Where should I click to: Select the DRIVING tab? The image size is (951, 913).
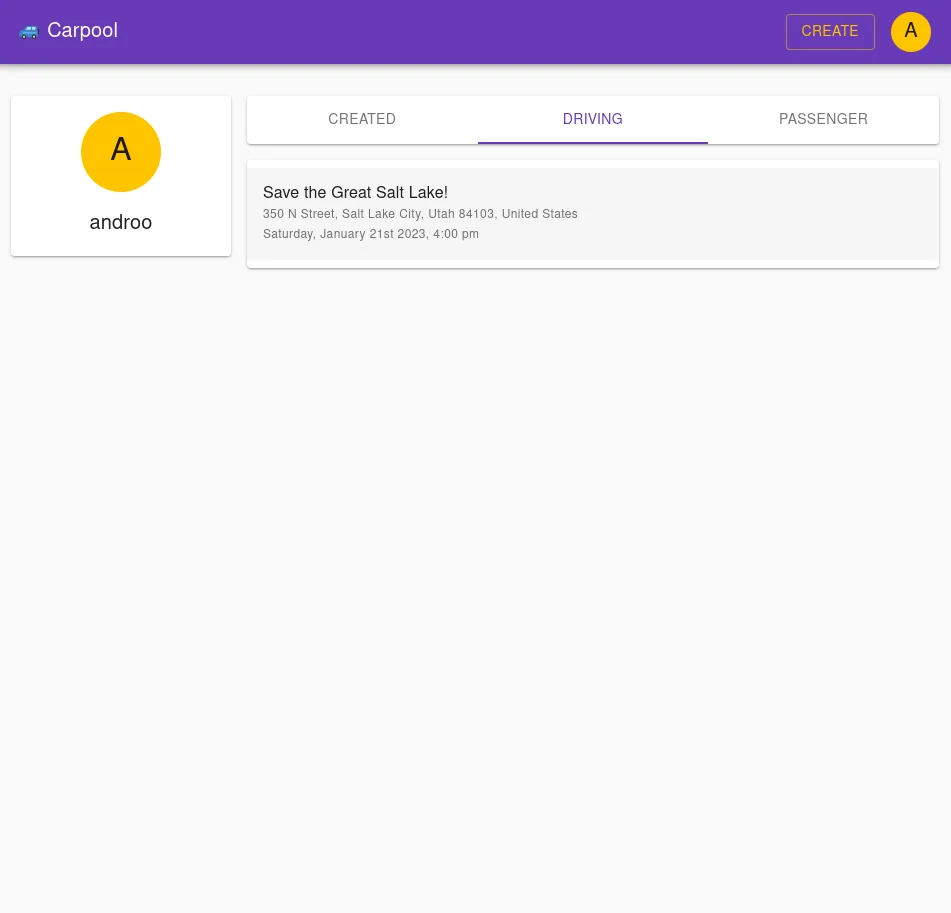tap(593, 120)
